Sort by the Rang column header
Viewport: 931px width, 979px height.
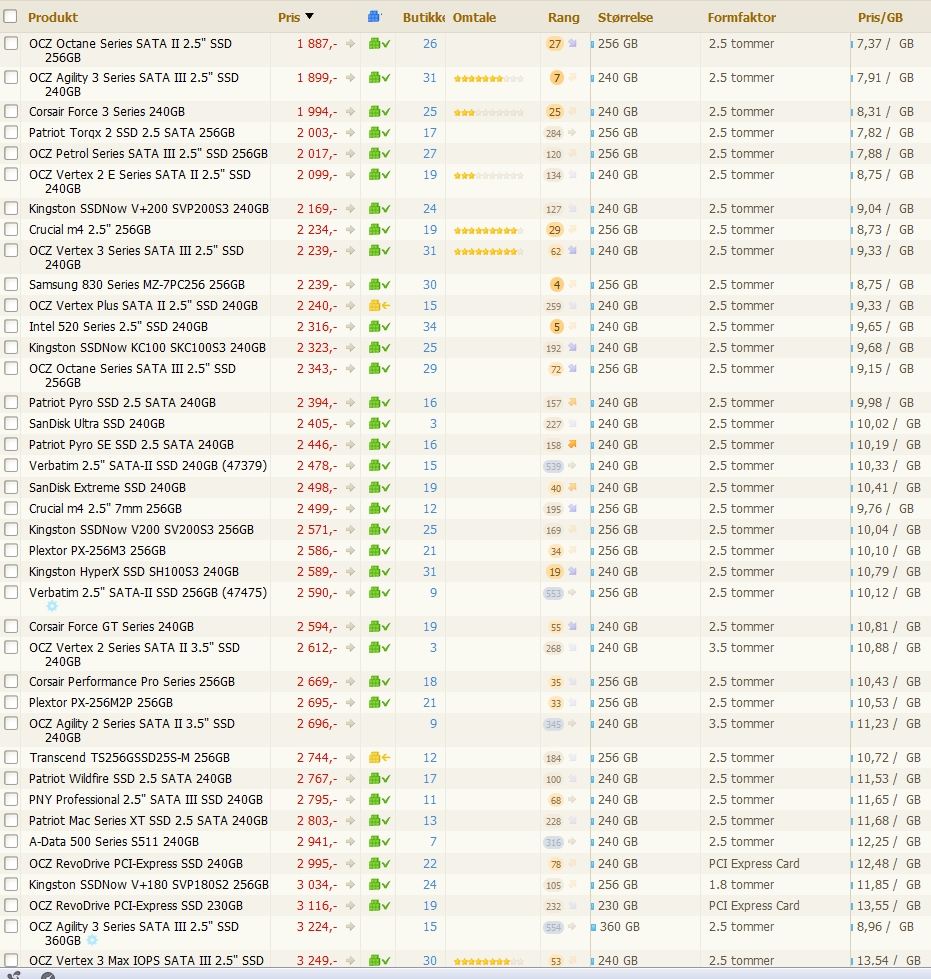pos(564,17)
